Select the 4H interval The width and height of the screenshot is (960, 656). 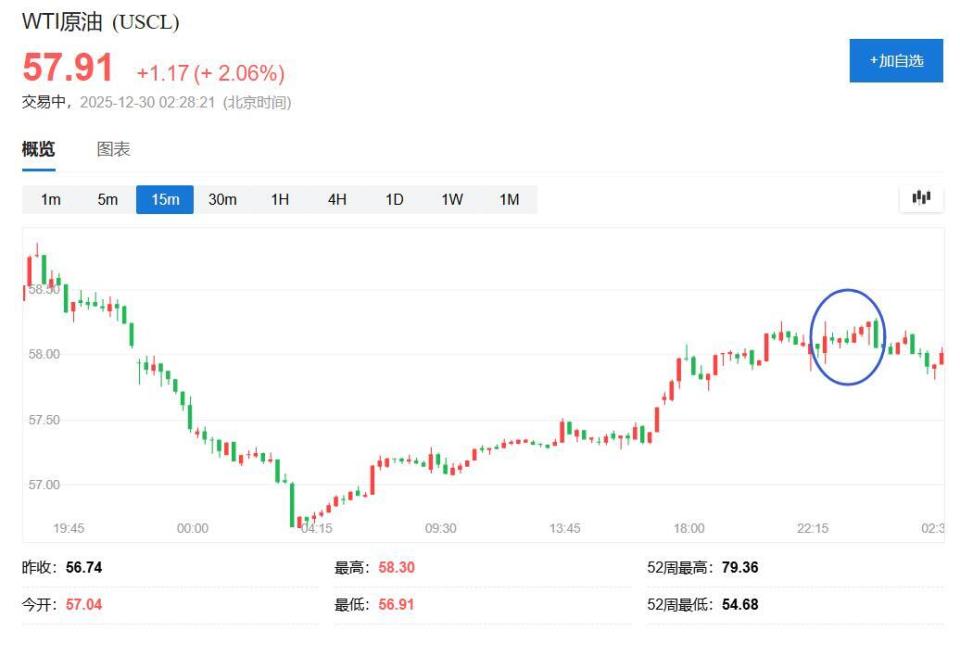(x=336, y=199)
